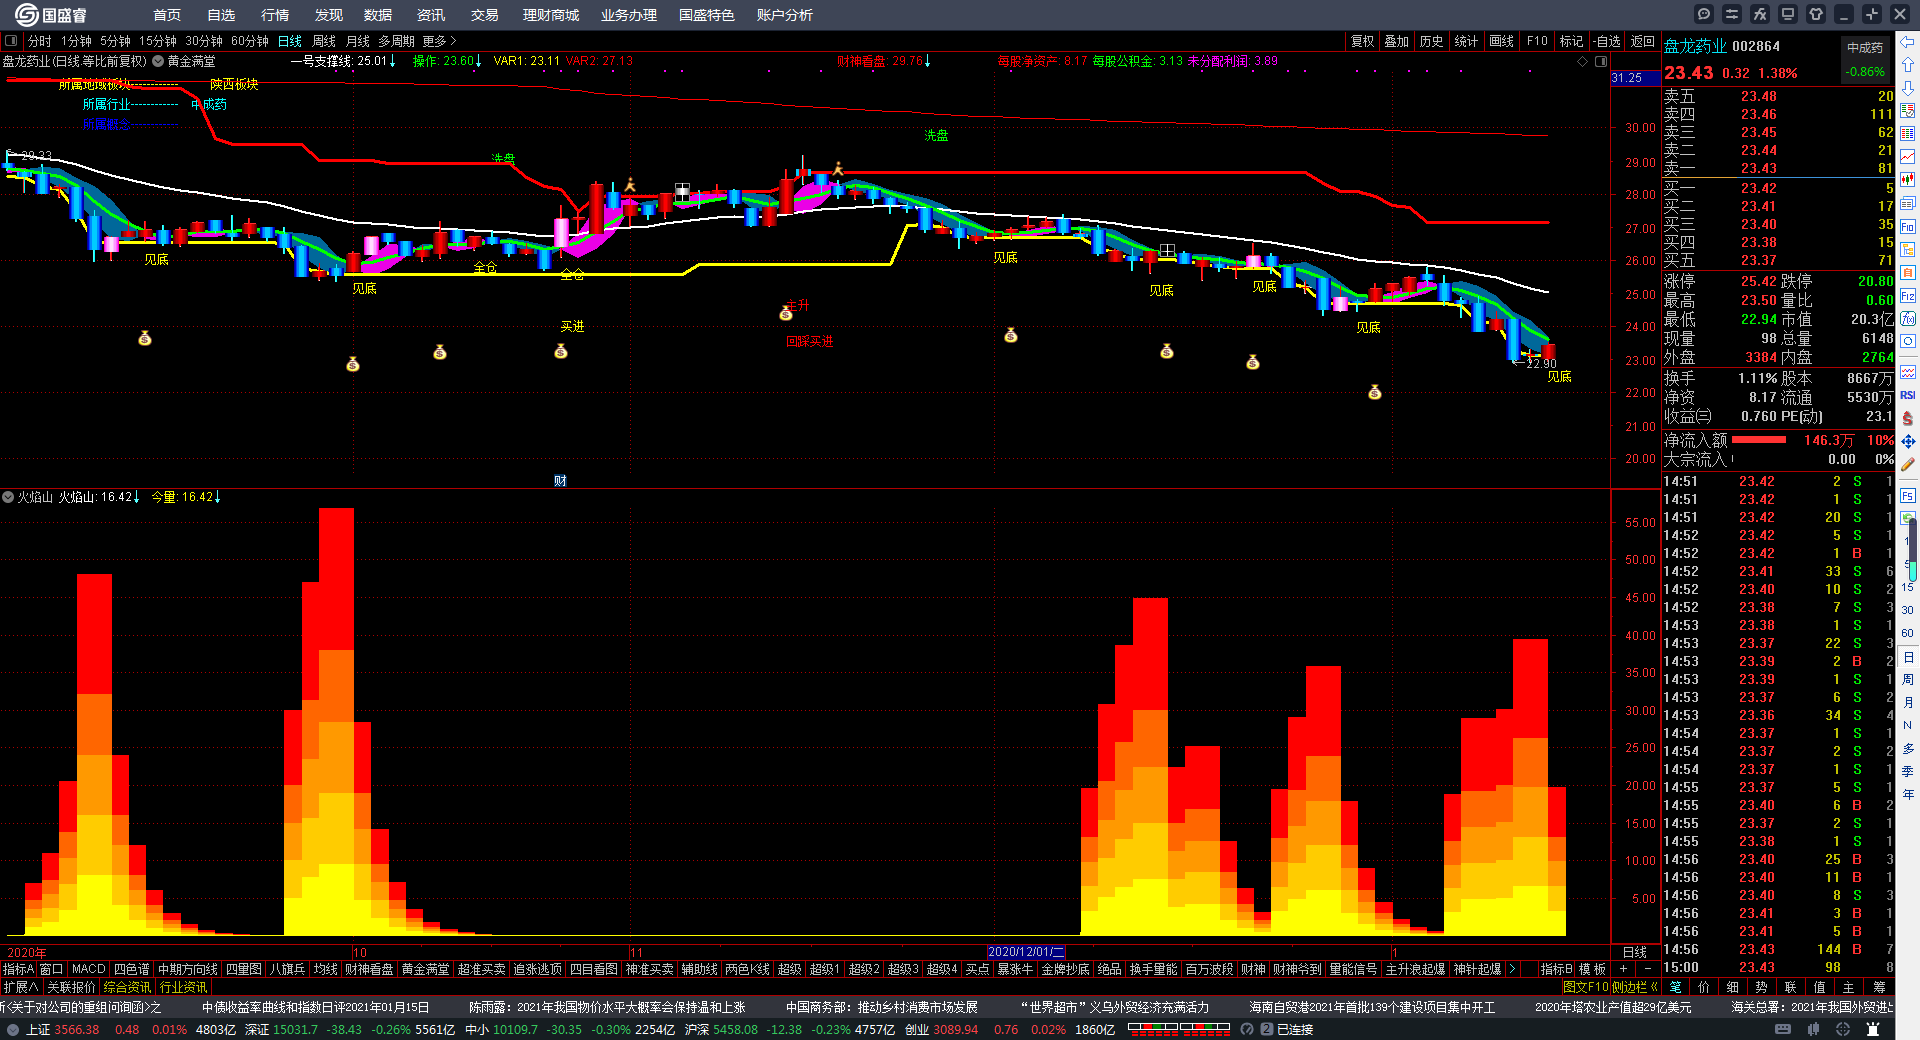
Task: Click the 历史 history button
Action: coord(1431,41)
